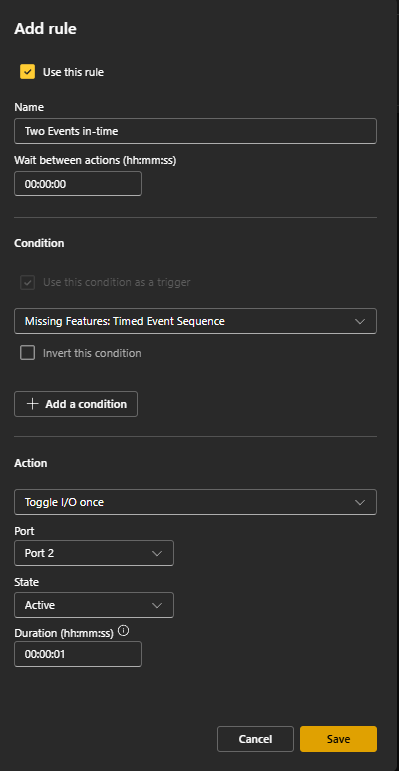Viewport: 399px width, 771px height.
Task: Click the Add a condition button
Action: coord(76,404)
